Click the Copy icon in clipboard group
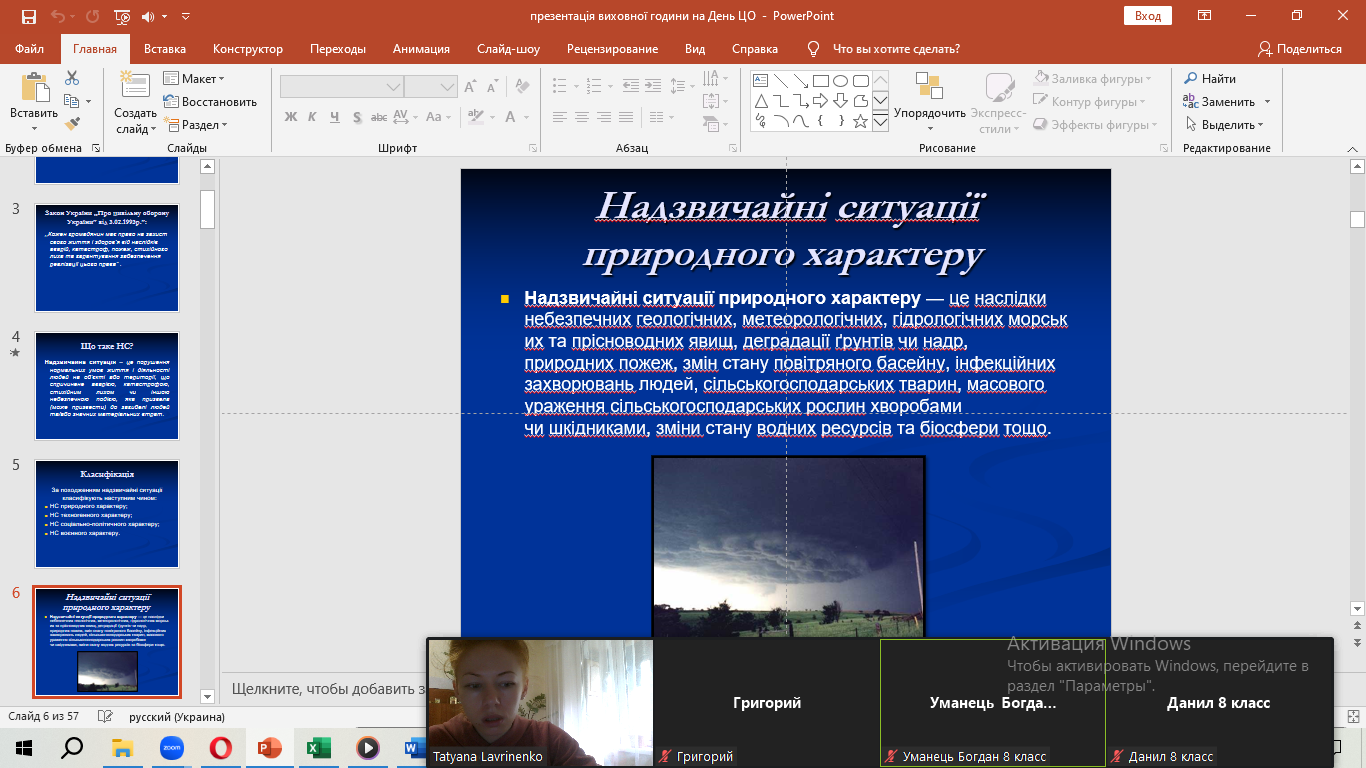This screenshot has height=768, width=1366. pyautogui.click(x=72, y=101)
